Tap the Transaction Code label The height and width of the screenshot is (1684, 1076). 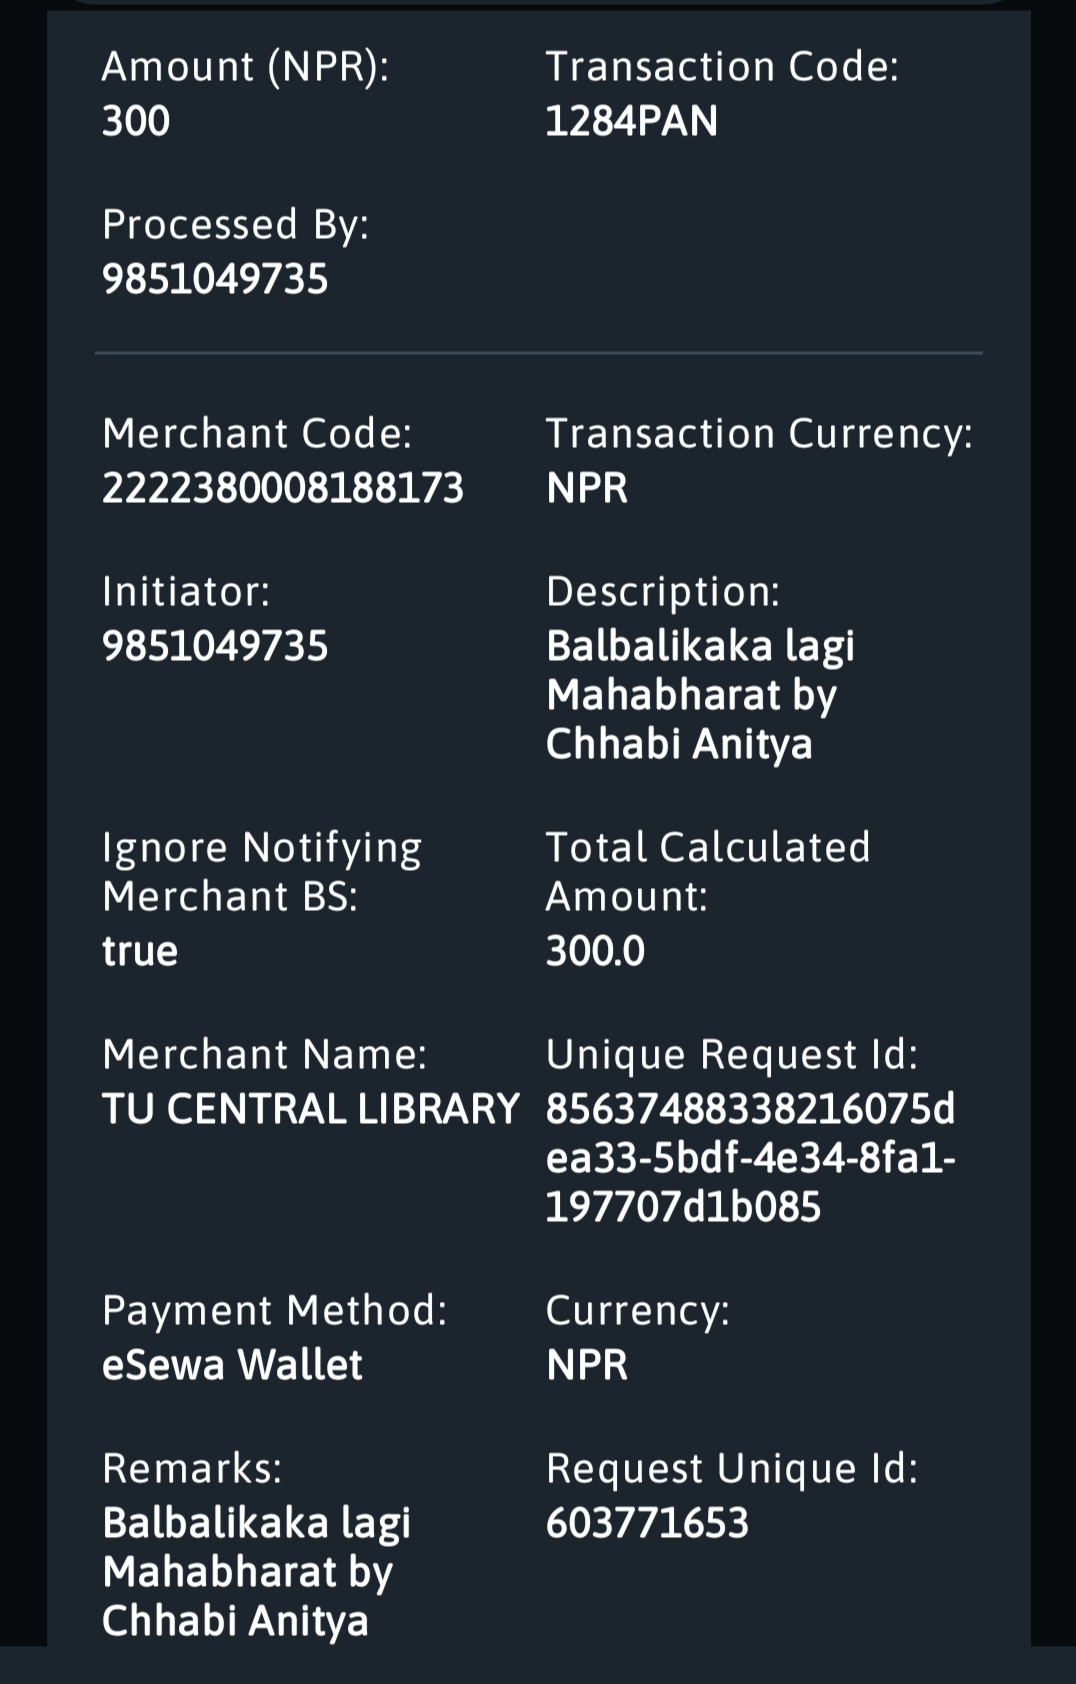coord(722,66)
